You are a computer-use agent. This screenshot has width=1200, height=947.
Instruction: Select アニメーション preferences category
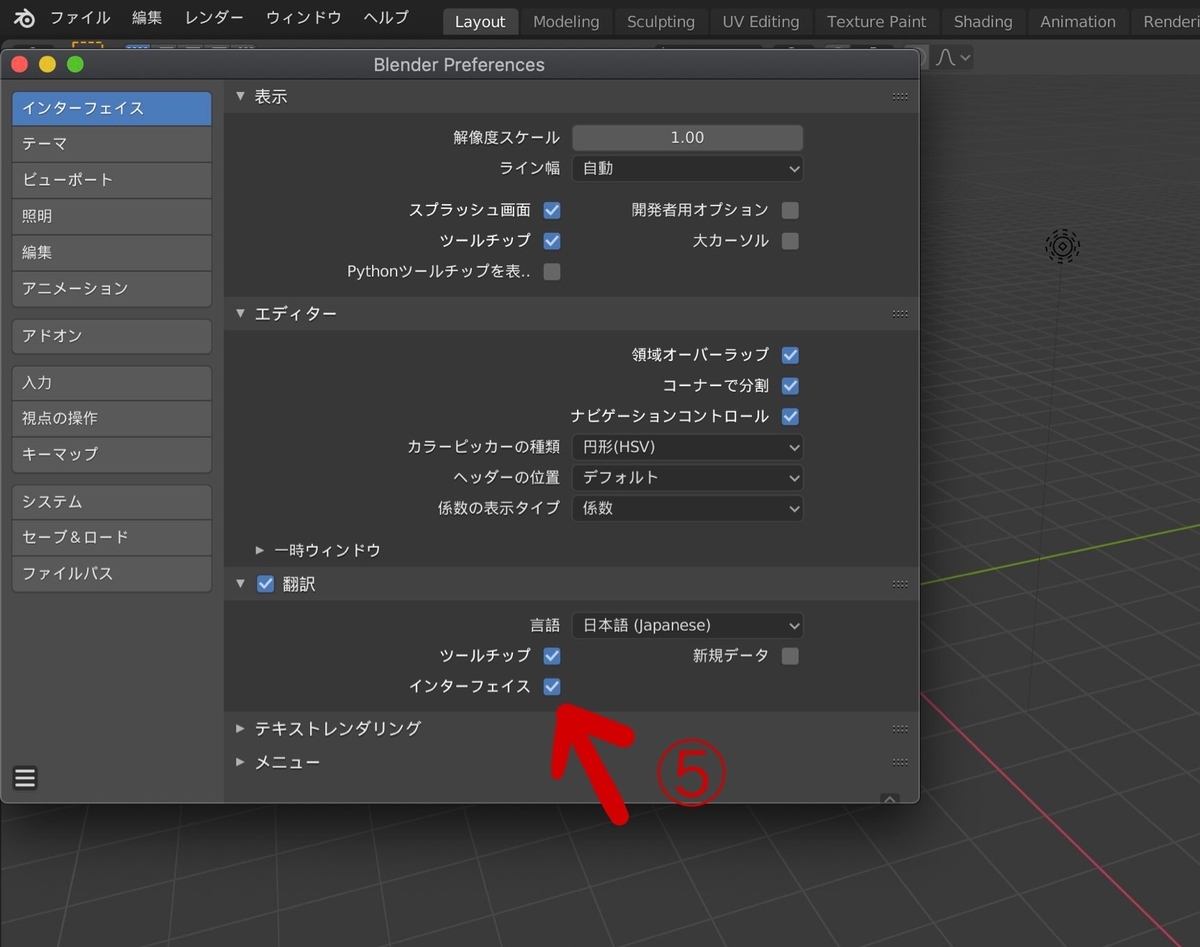[112, 288]
